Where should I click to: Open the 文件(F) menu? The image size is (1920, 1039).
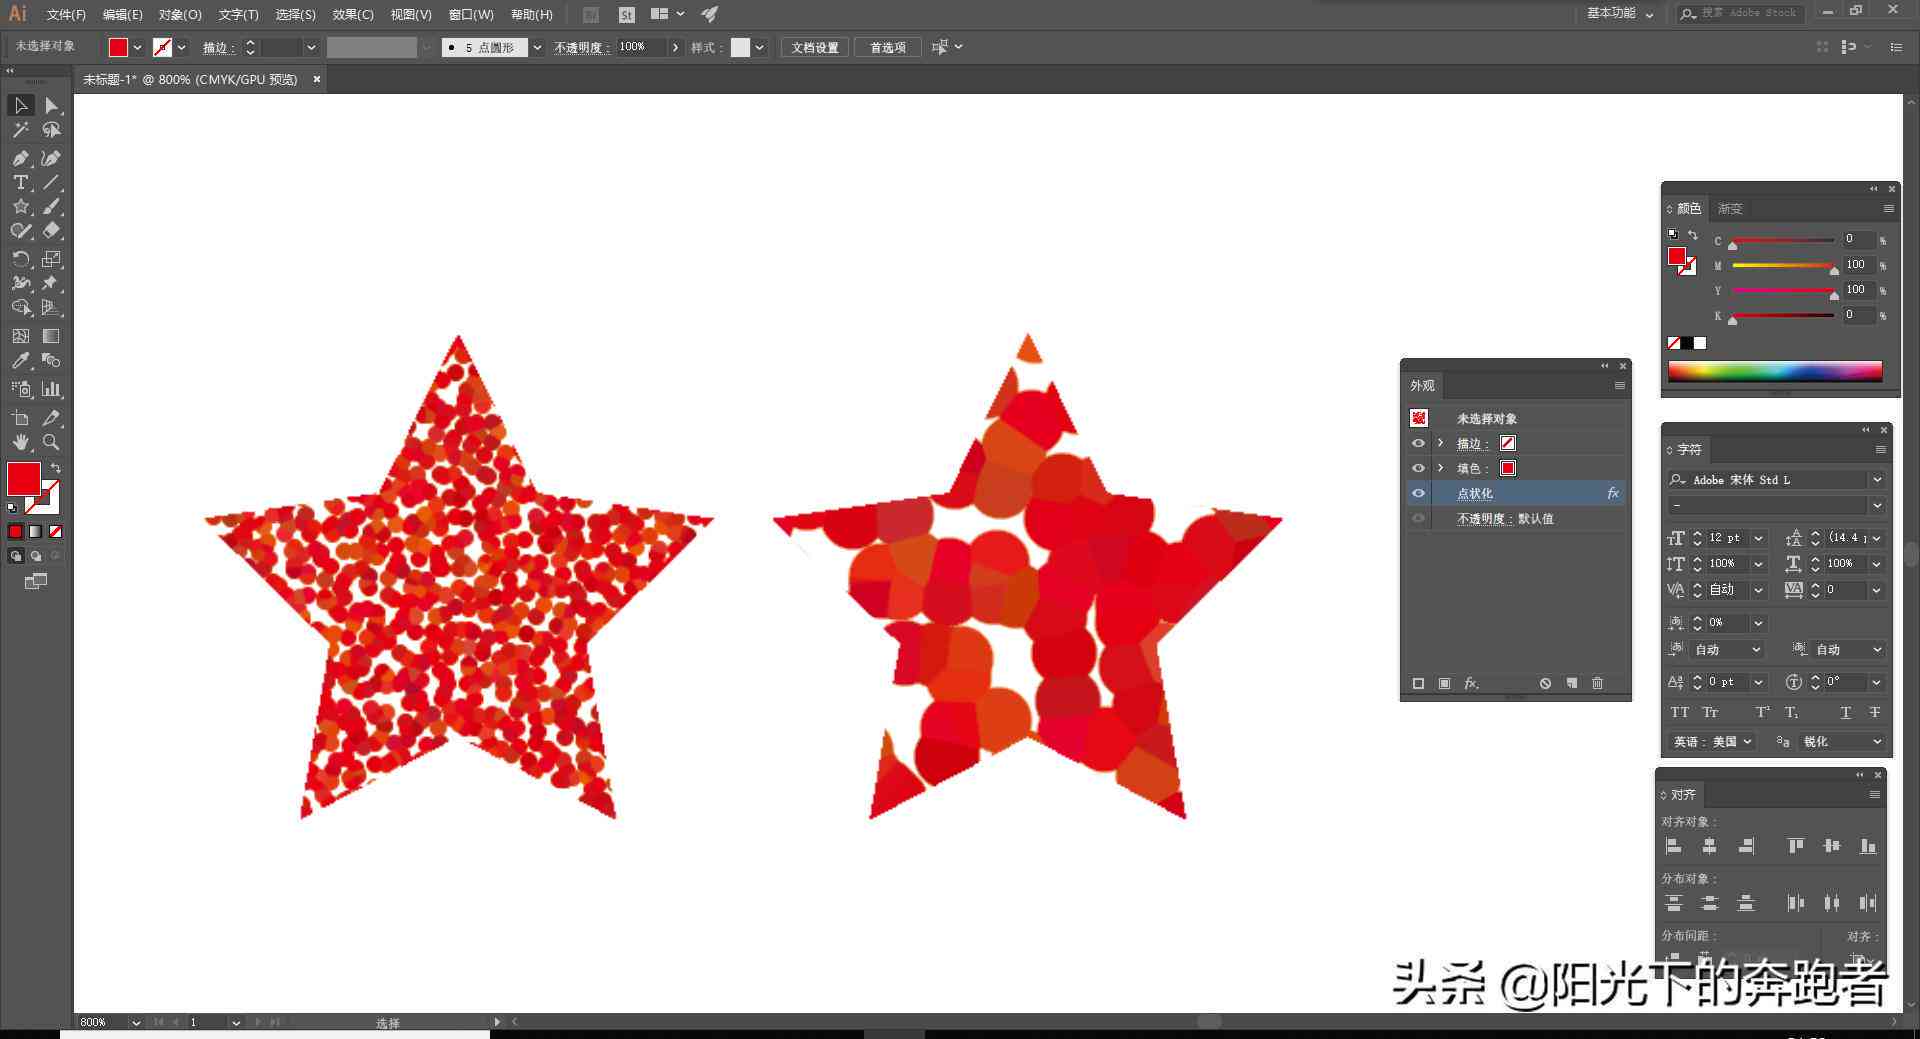coord(66,14)
